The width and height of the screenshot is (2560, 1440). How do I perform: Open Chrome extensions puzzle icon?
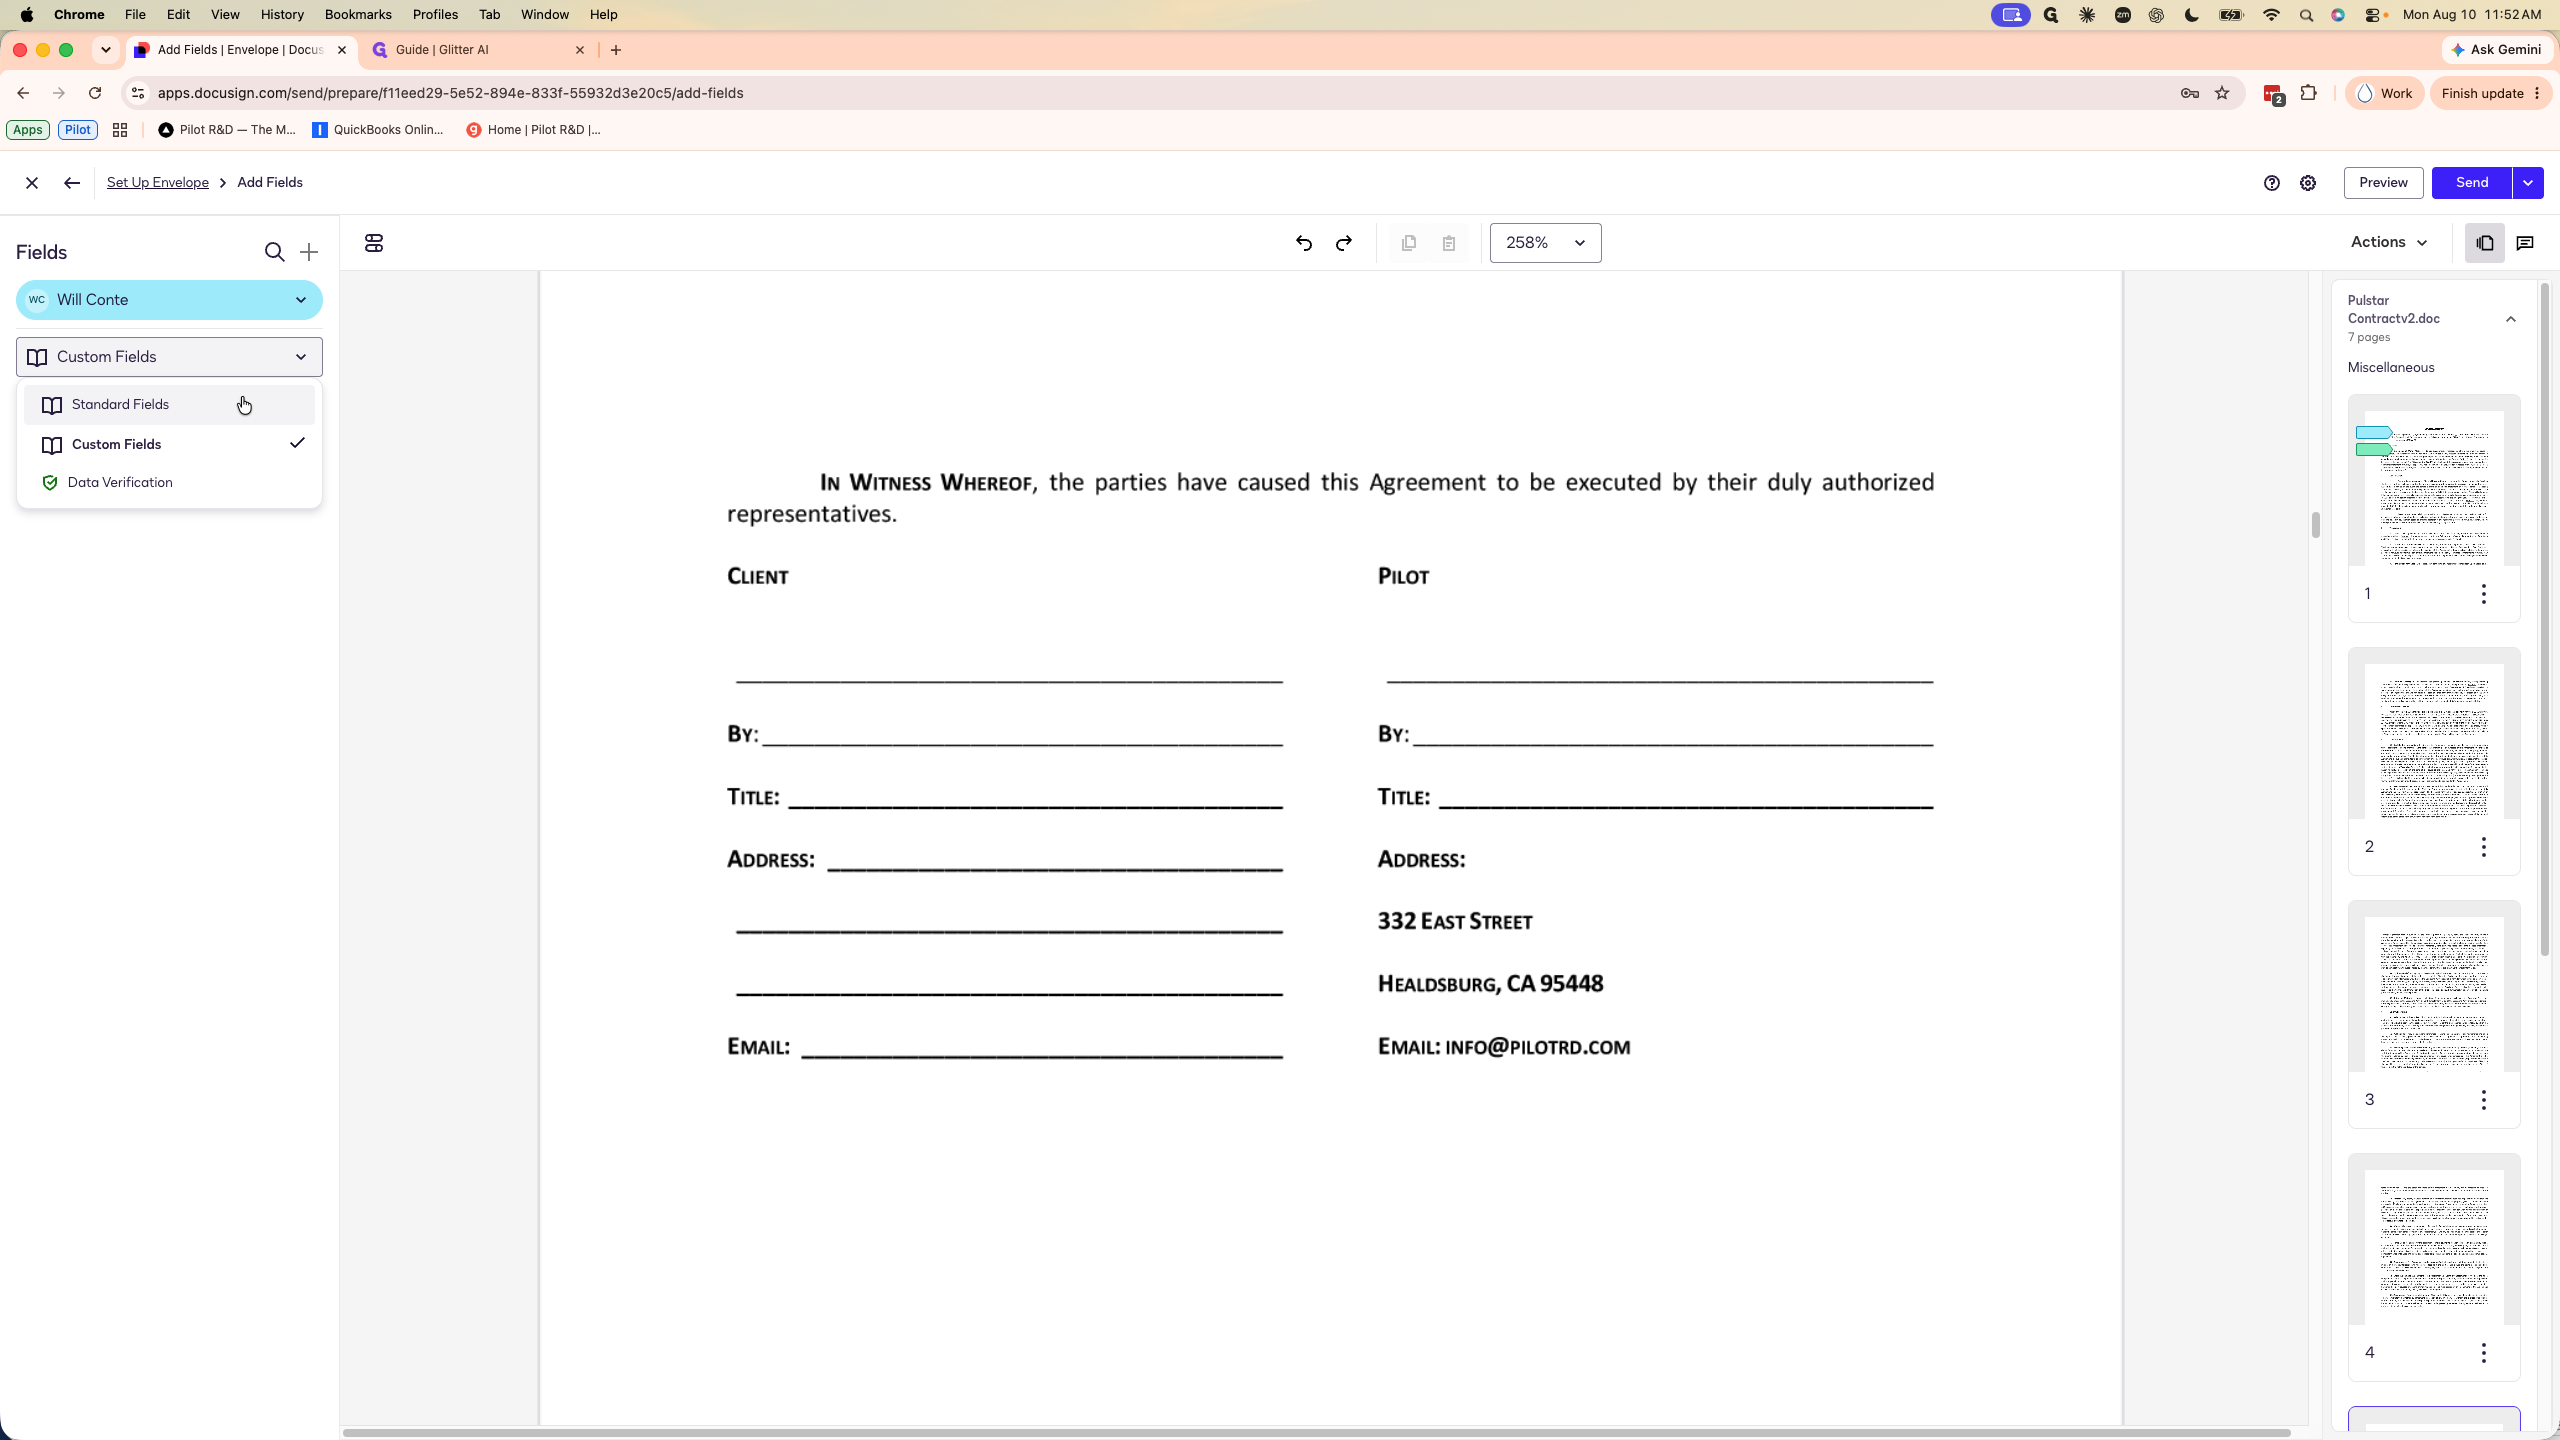click(x=2308, y=93)
